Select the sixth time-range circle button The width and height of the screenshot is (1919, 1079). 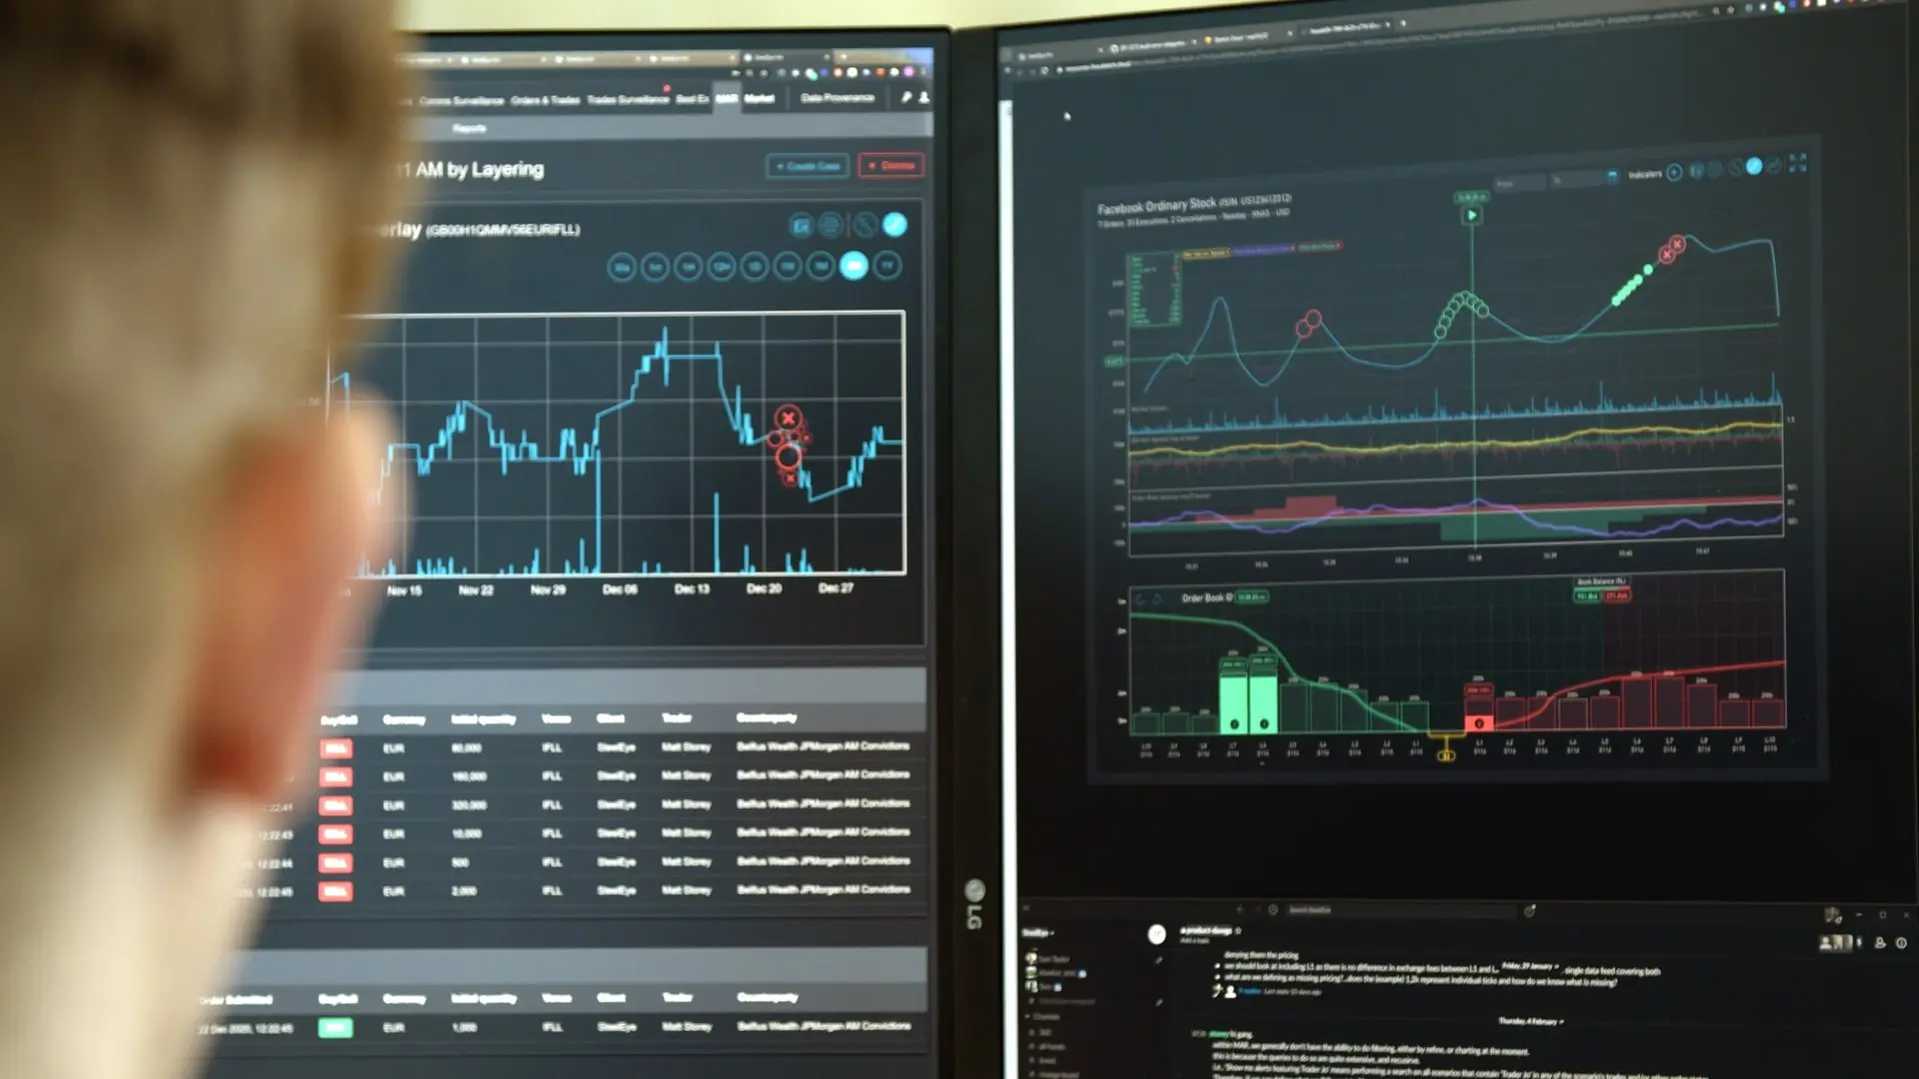pos(788,266)
